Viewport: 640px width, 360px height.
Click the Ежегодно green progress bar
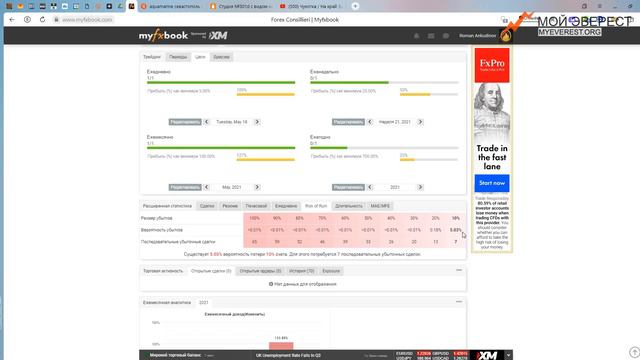(329, 148)
